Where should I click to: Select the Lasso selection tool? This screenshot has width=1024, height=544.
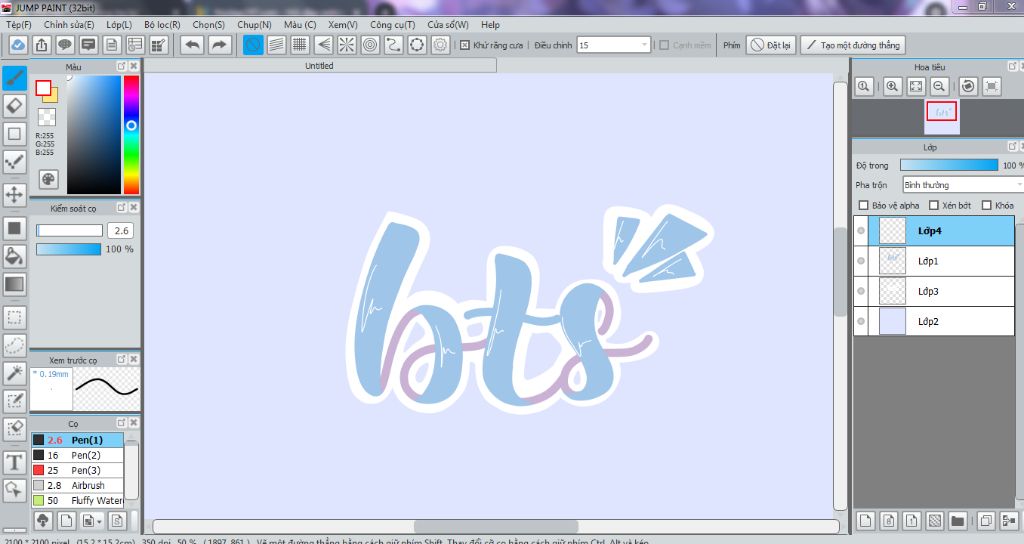tap(14, 345)
